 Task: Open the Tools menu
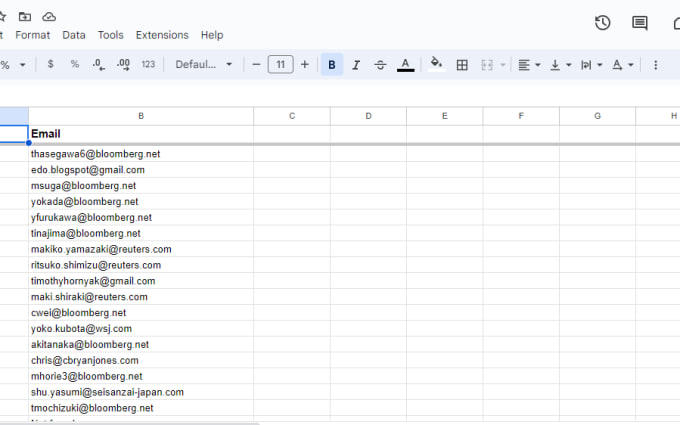(x=111, y=35)
